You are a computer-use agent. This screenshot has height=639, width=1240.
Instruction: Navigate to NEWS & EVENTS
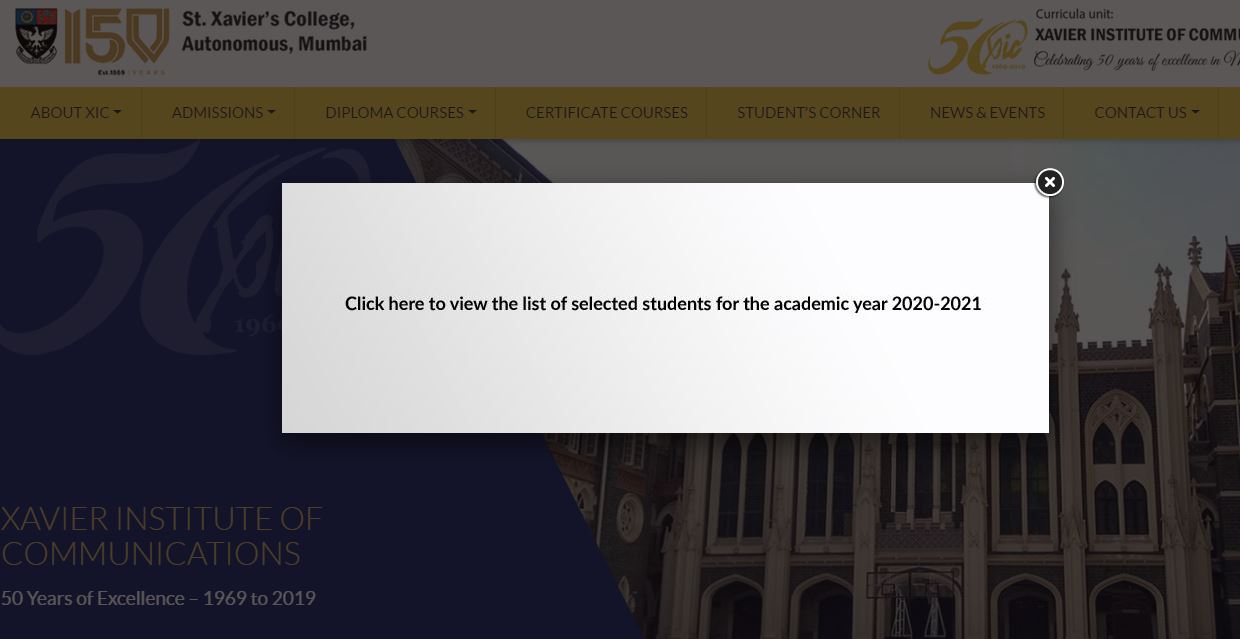click(987, 113)
